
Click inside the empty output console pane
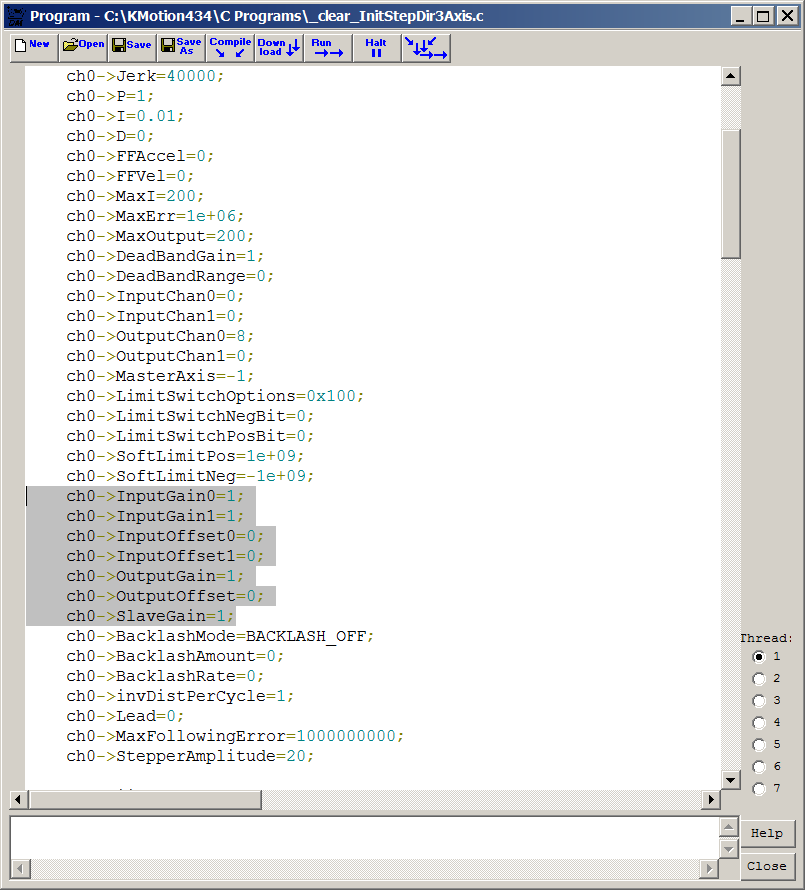[x=364, y=838]
